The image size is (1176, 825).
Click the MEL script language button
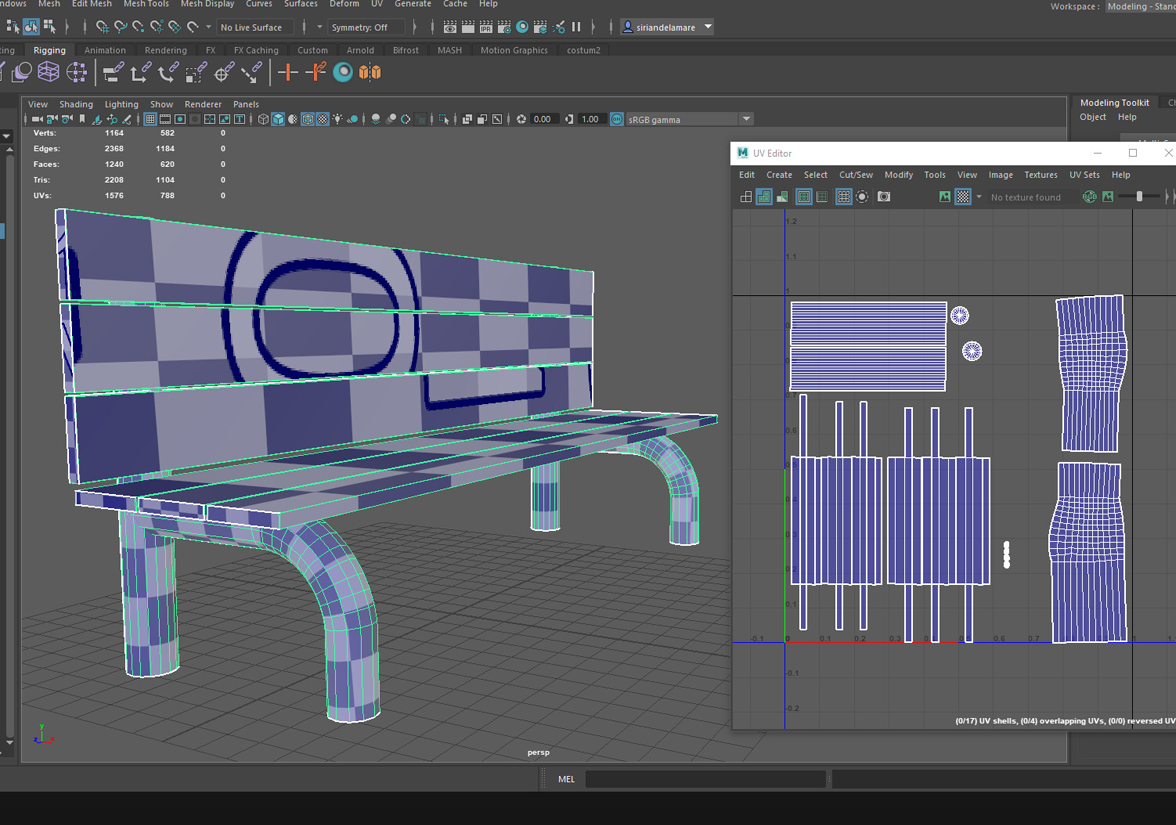click(x=566, y=779)
